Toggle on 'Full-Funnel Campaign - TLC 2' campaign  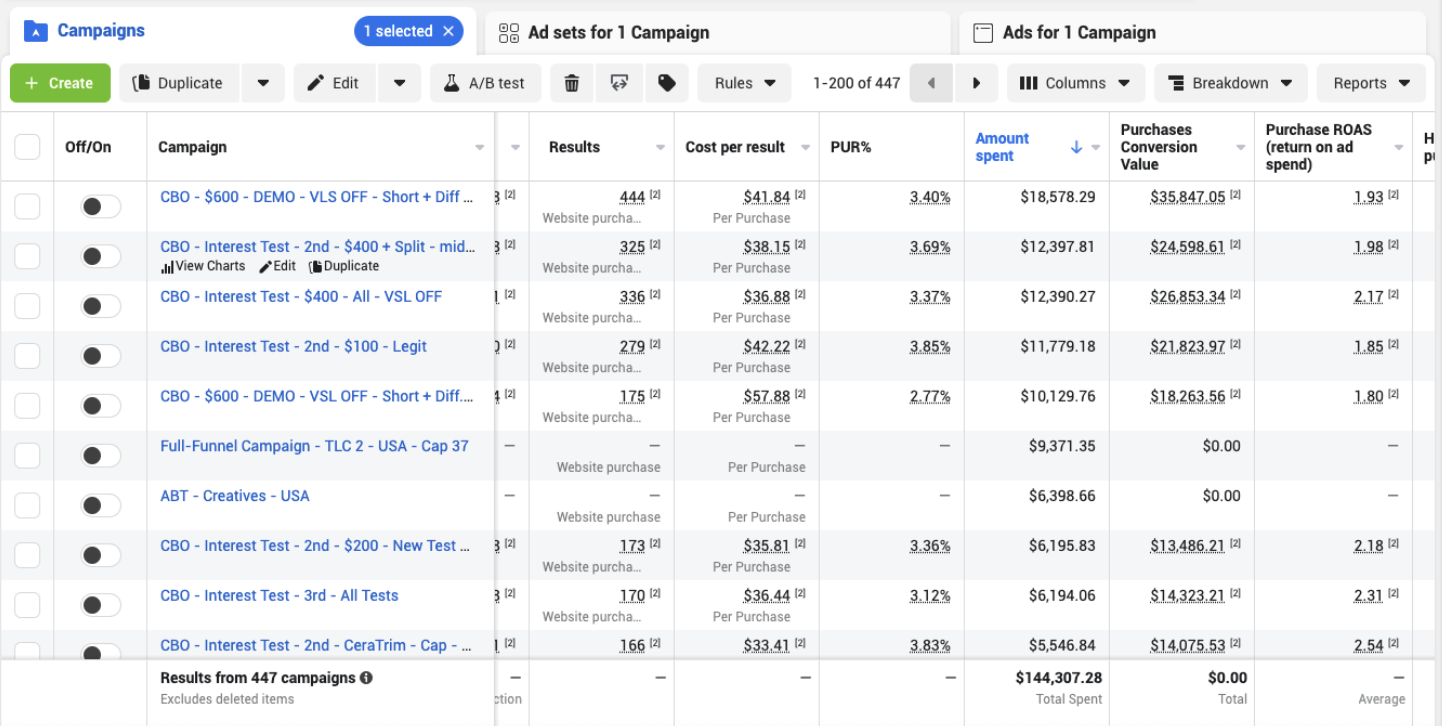point(100,455)
